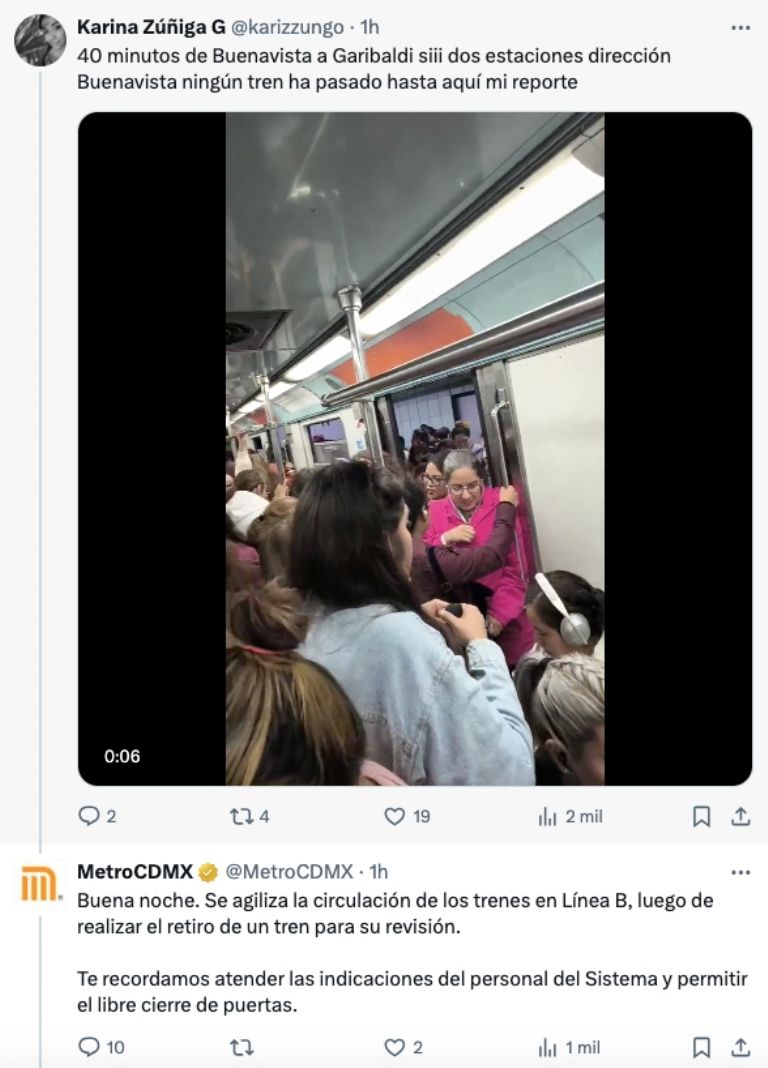Viewport: 768px width, 1068px height.
Task: Open more options on MetroCDMX reply
Action: click(741, 872)
